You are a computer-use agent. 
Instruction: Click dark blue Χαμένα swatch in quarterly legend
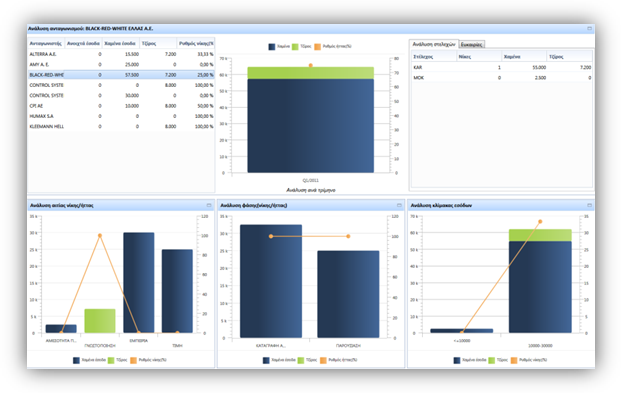click(272, 47)
